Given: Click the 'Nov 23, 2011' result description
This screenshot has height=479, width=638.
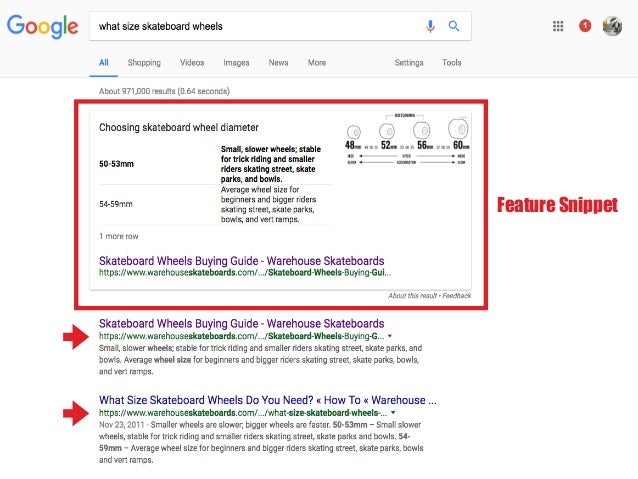Looking at the screenshot, I should click(x=261, y=442).
